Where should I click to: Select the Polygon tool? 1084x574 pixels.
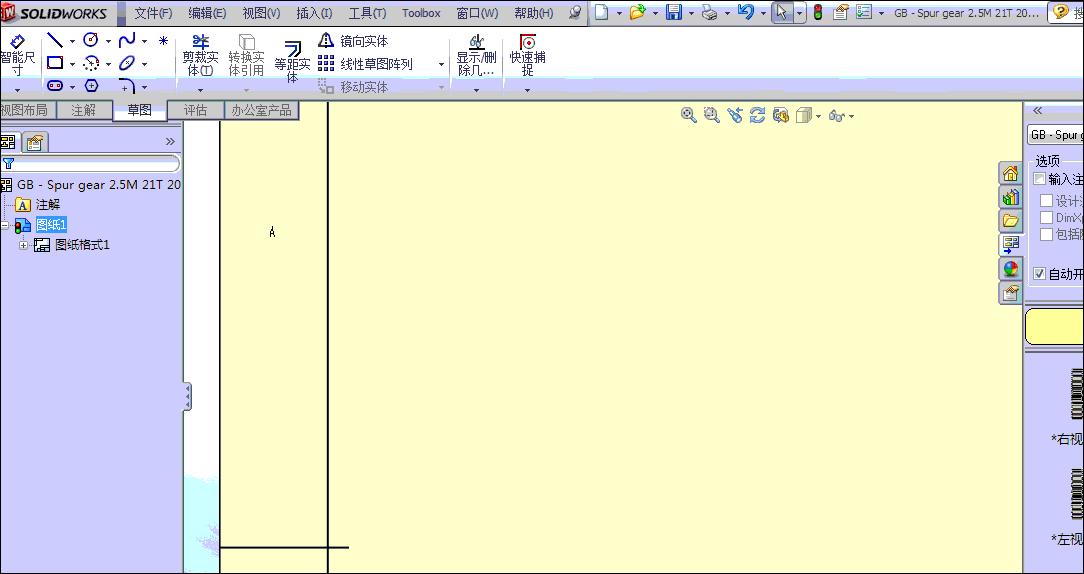[91, 86]
